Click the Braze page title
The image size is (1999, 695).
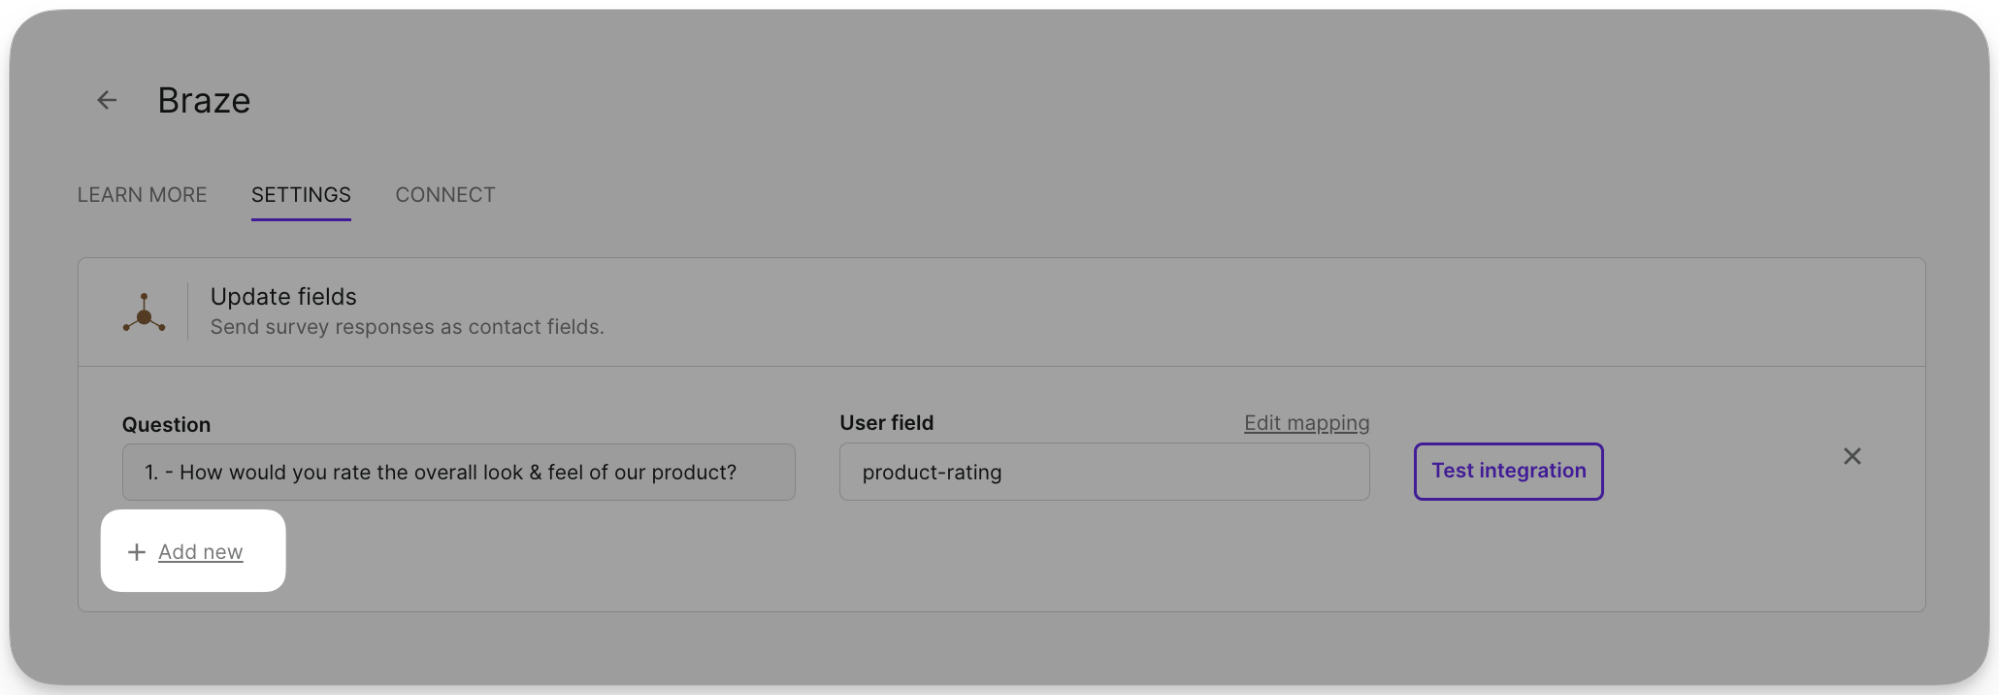(204, 99)
